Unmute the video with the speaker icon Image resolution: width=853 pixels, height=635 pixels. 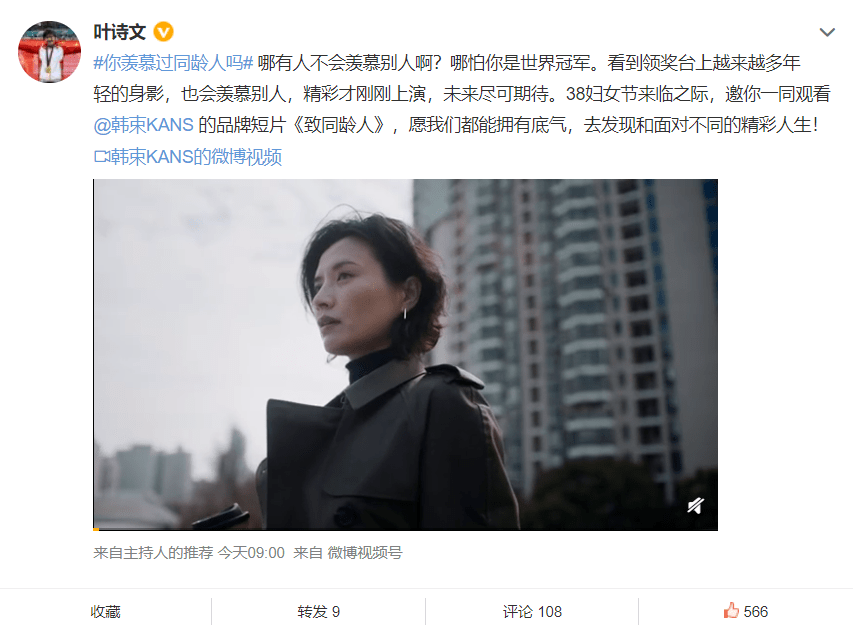[x=695, y=505]
